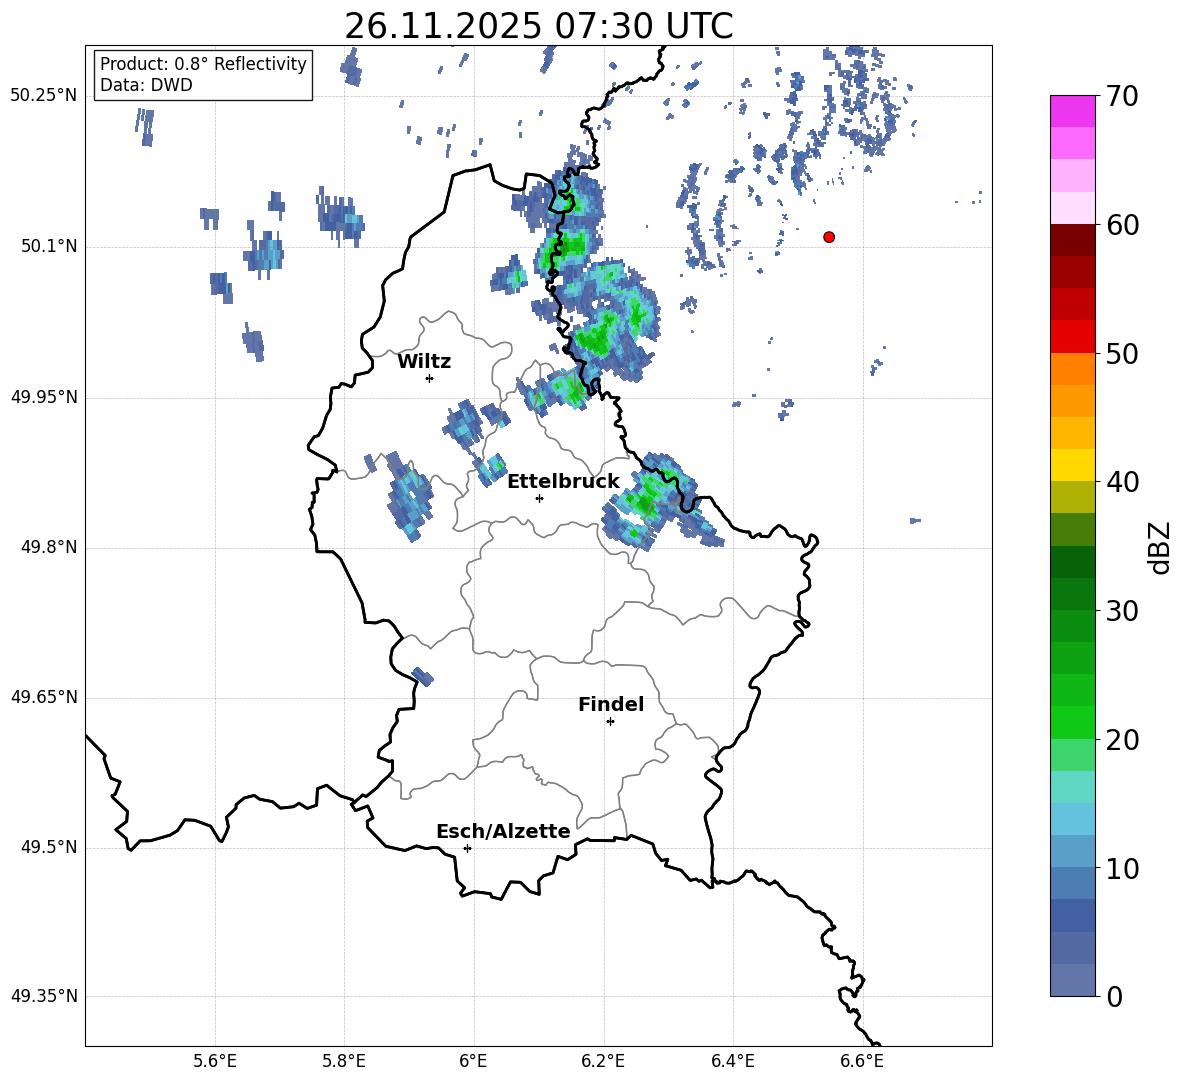This screenshot has height=1081, width=1184.
Task: Click the 20 value on the colorbar
Action: [x=1122, y=739]
